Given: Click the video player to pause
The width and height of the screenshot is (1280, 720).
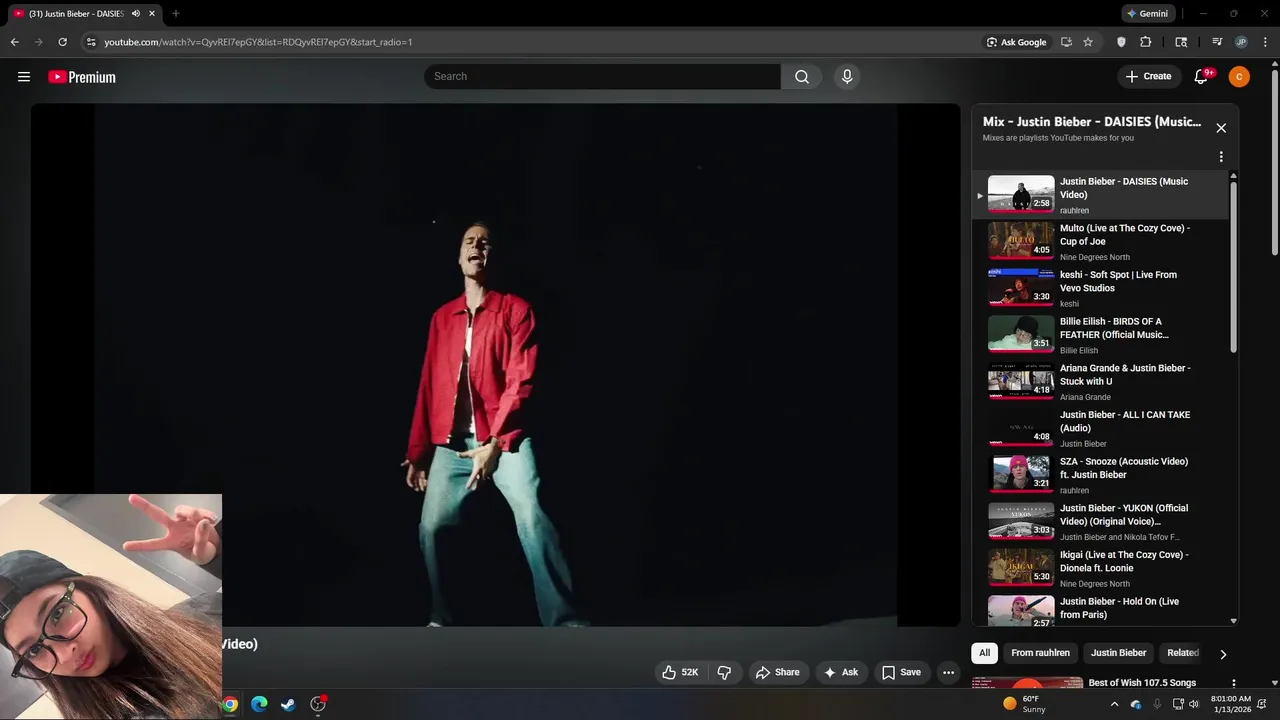Looking at the screenshot, I should (x=495, y=365).
